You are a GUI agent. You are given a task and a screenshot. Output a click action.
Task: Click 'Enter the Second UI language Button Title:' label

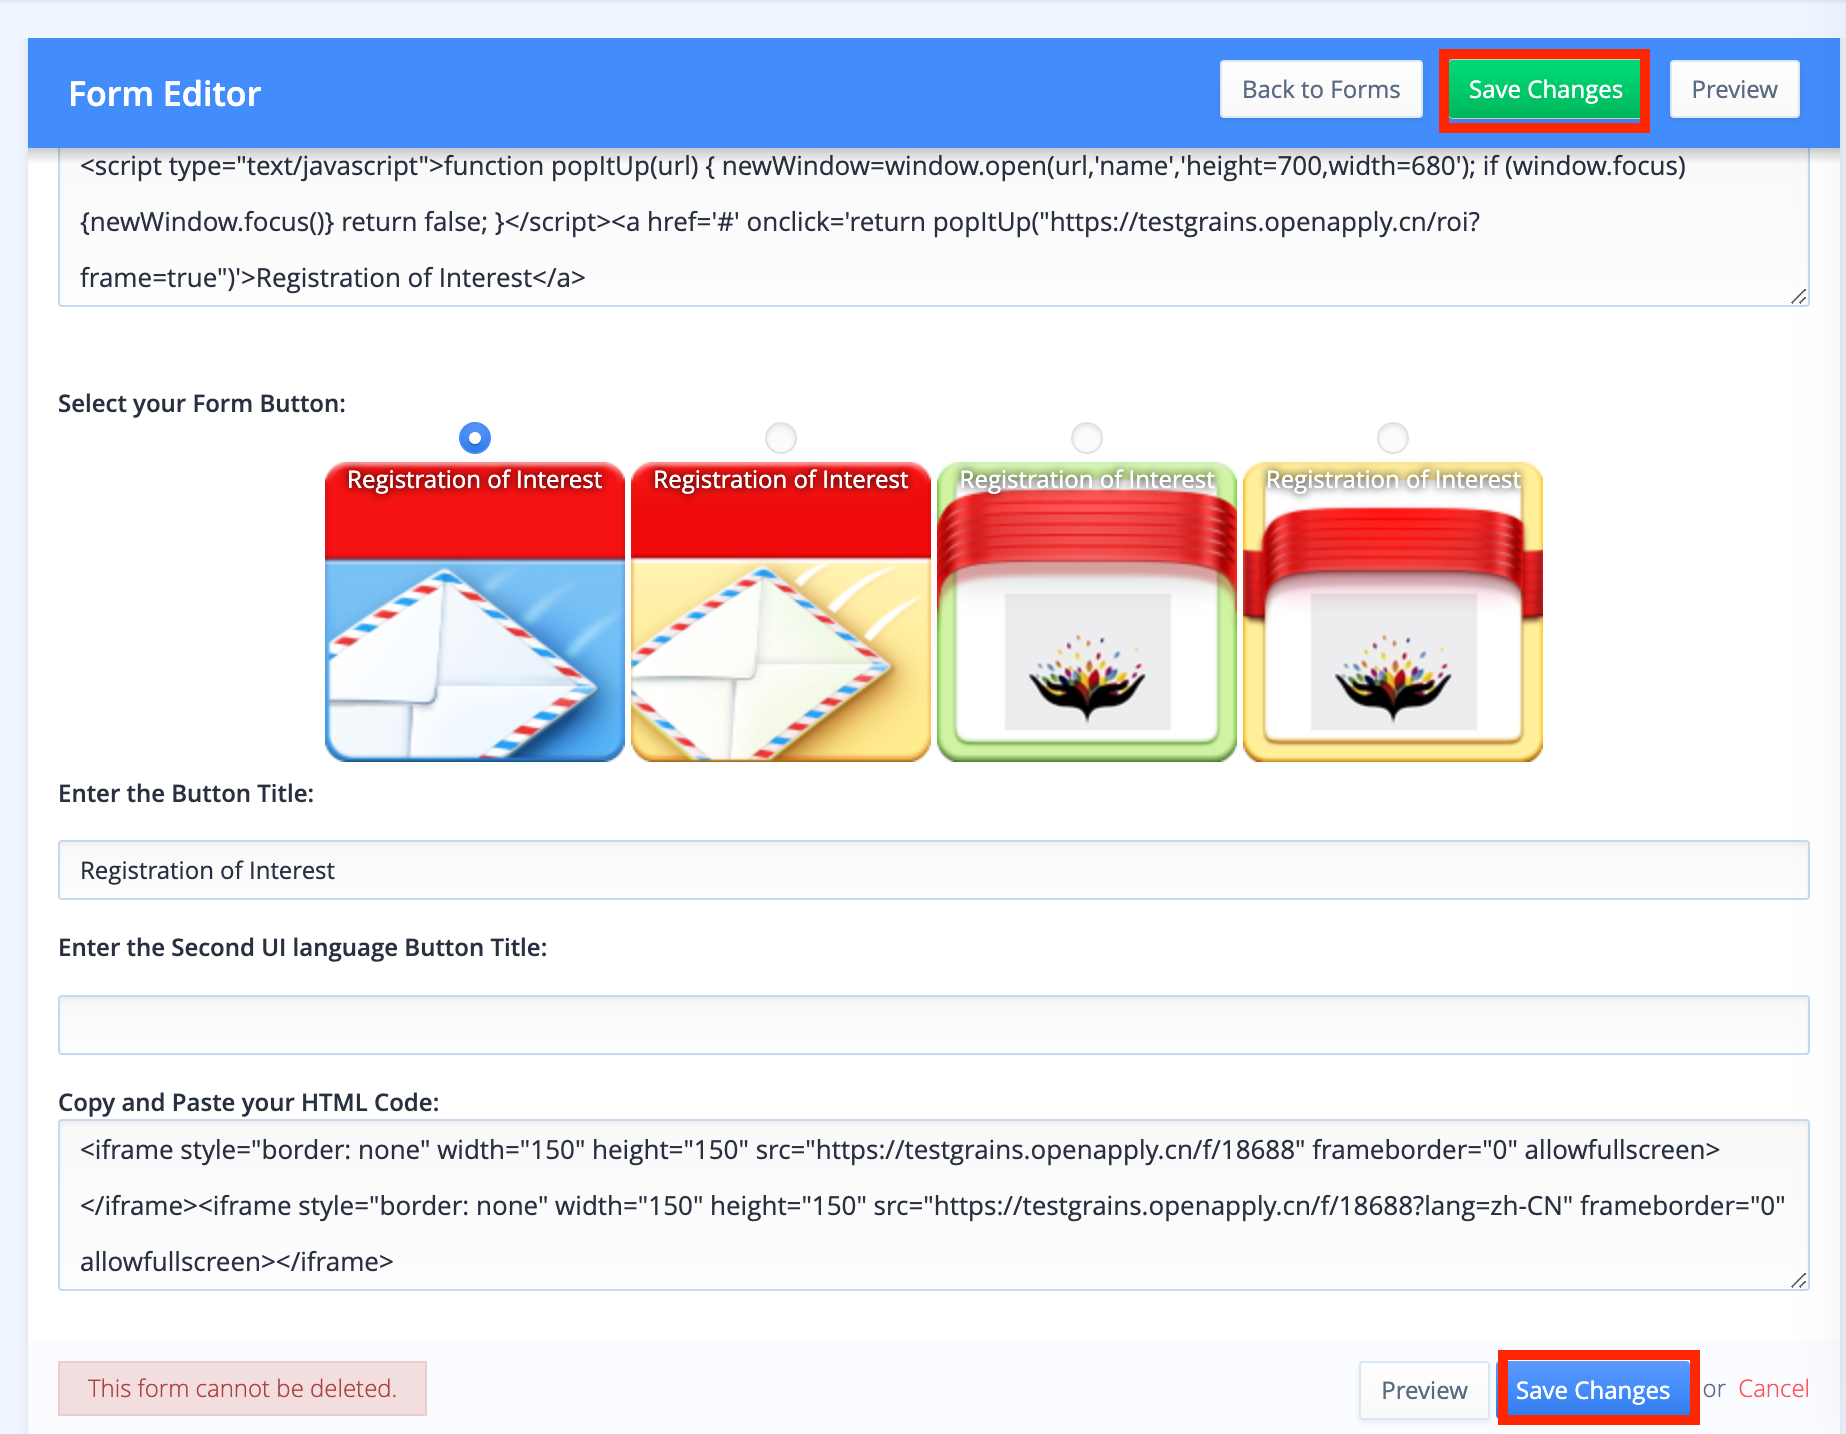click(303, 948)
